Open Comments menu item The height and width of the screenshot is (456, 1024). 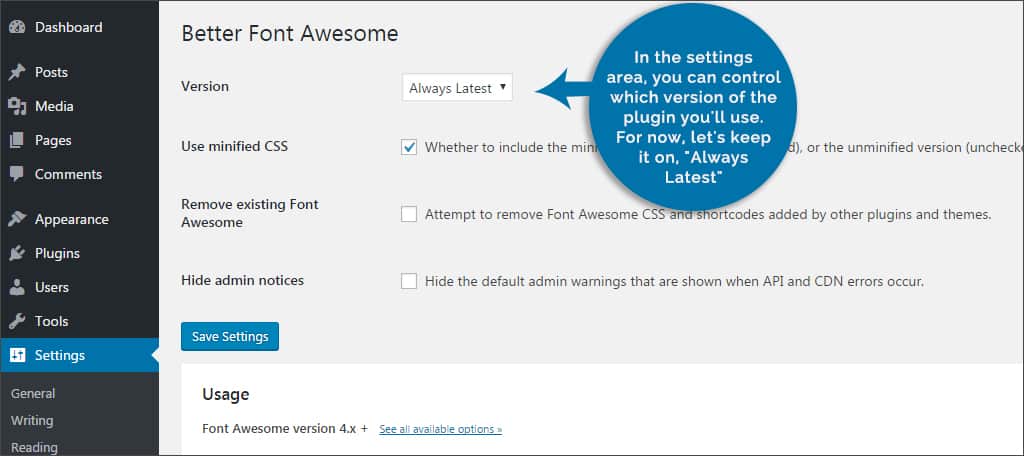point(68,174)
